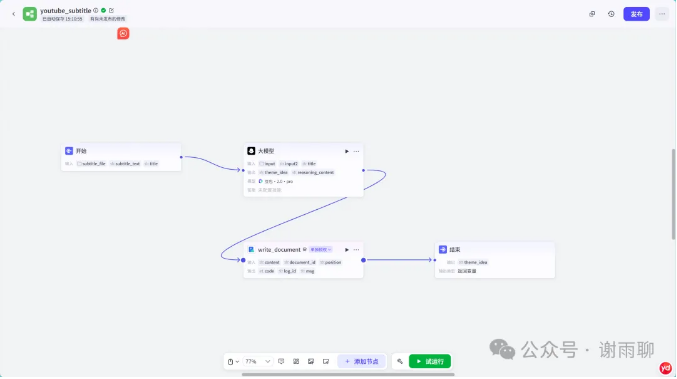Click the red floating icon under the title
Screen dimensions: 677x379
pos(123,33)
